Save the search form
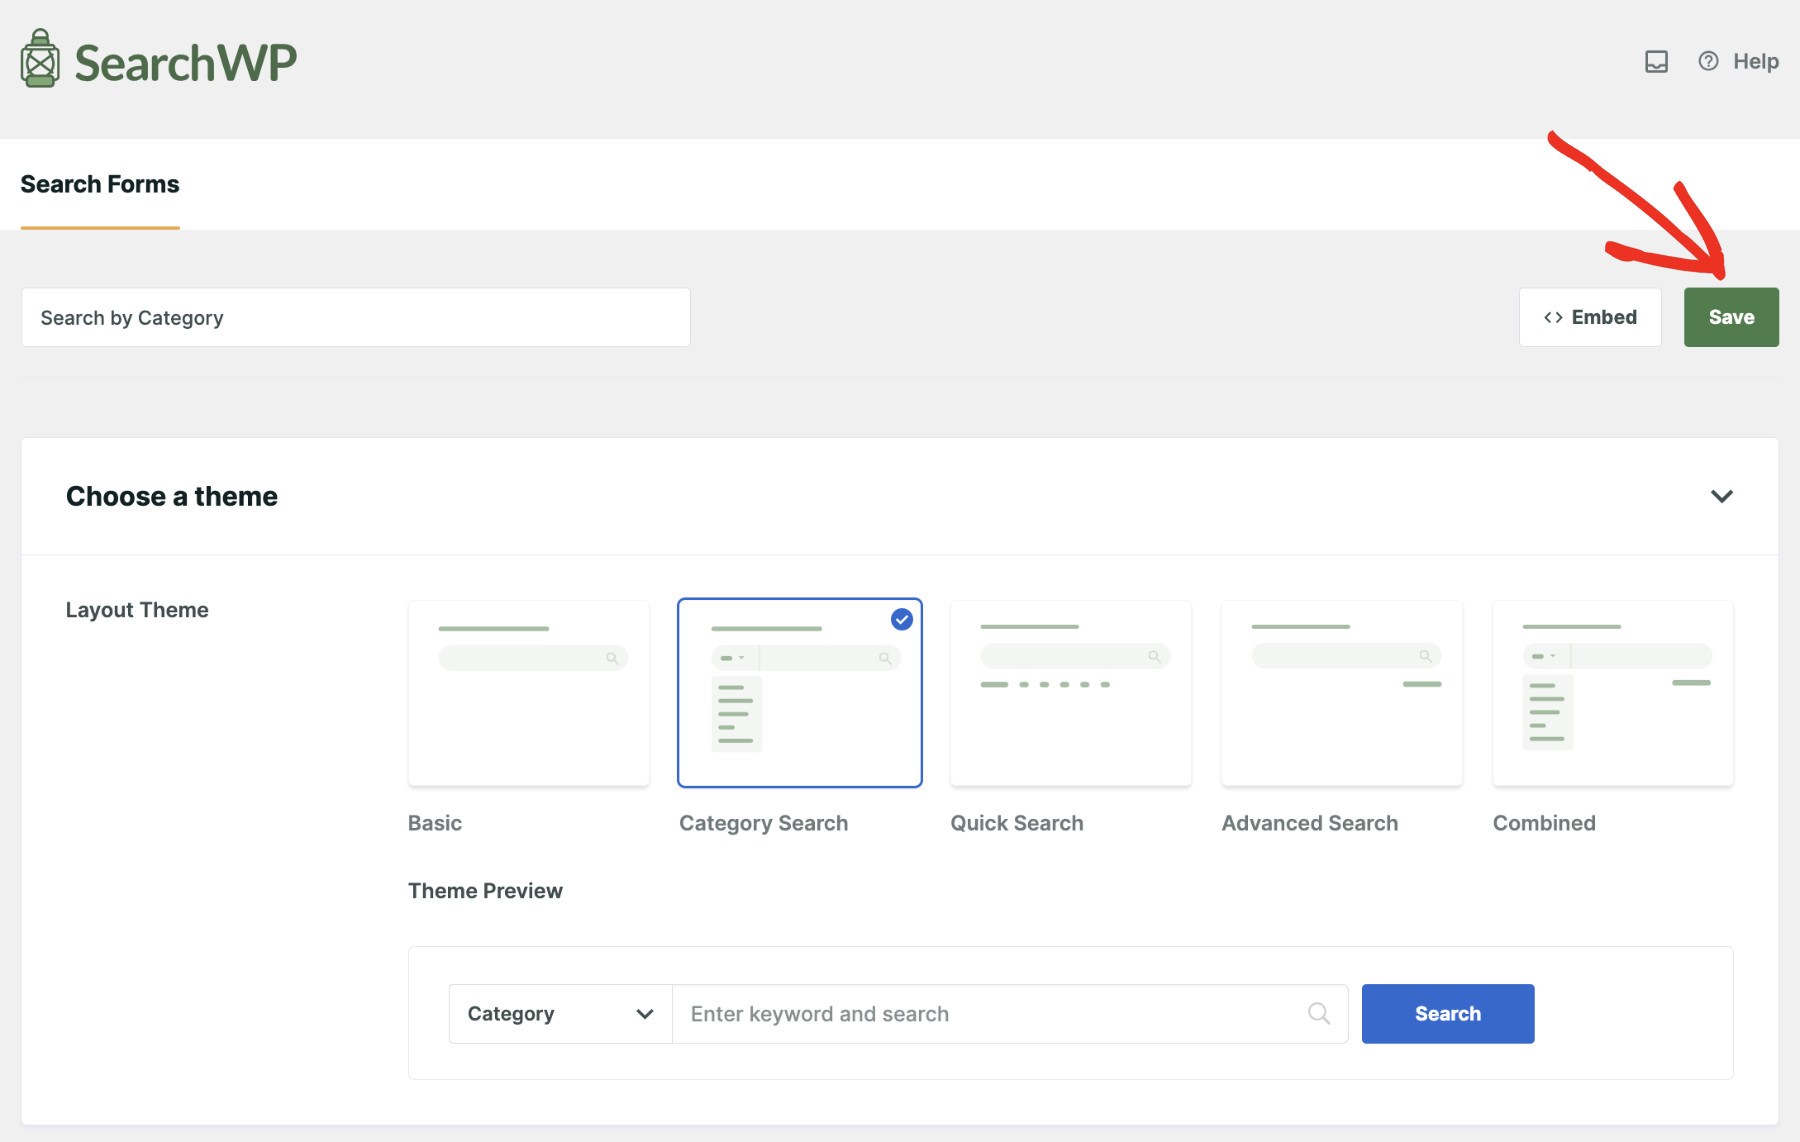1800x1142 pixels. [1731, 317]
